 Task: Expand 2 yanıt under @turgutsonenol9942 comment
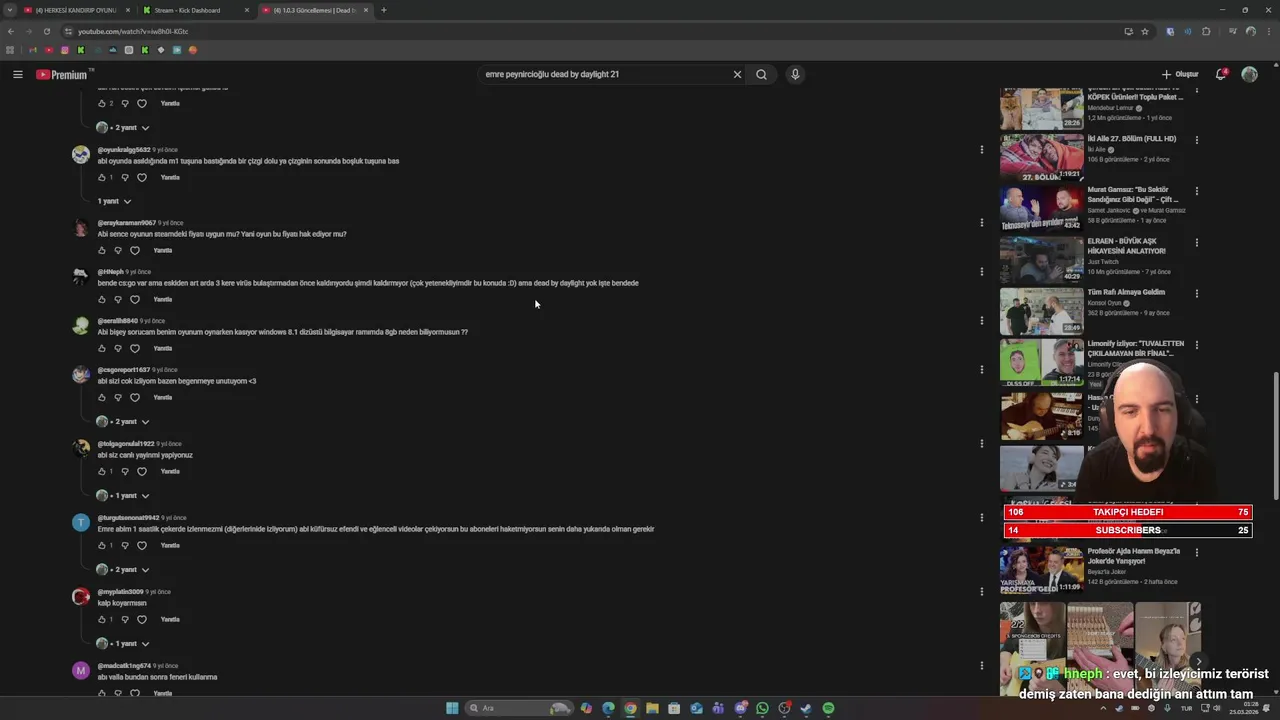coord(123,569)
